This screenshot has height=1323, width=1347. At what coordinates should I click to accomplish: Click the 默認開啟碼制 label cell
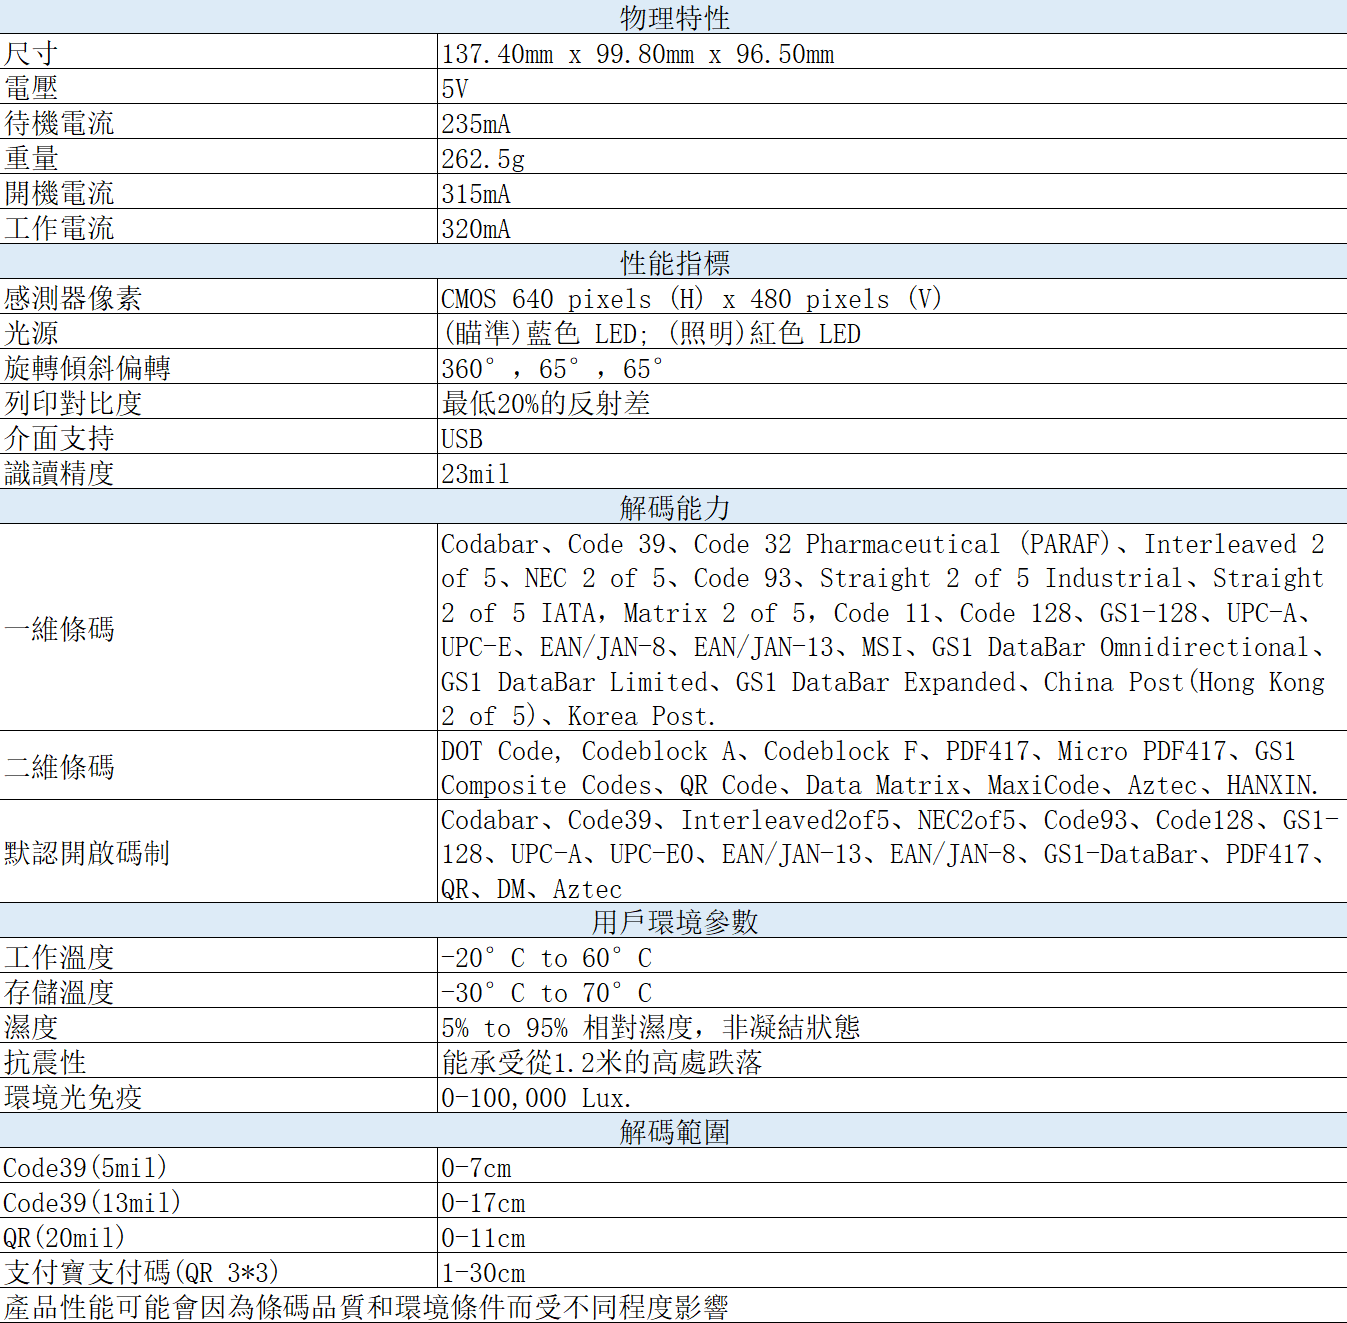87,853
